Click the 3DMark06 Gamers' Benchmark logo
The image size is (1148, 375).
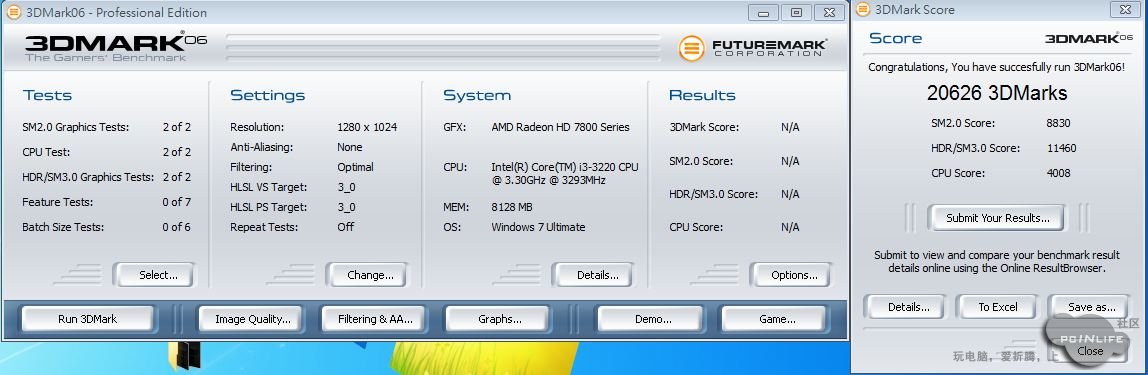click(116, 47)
